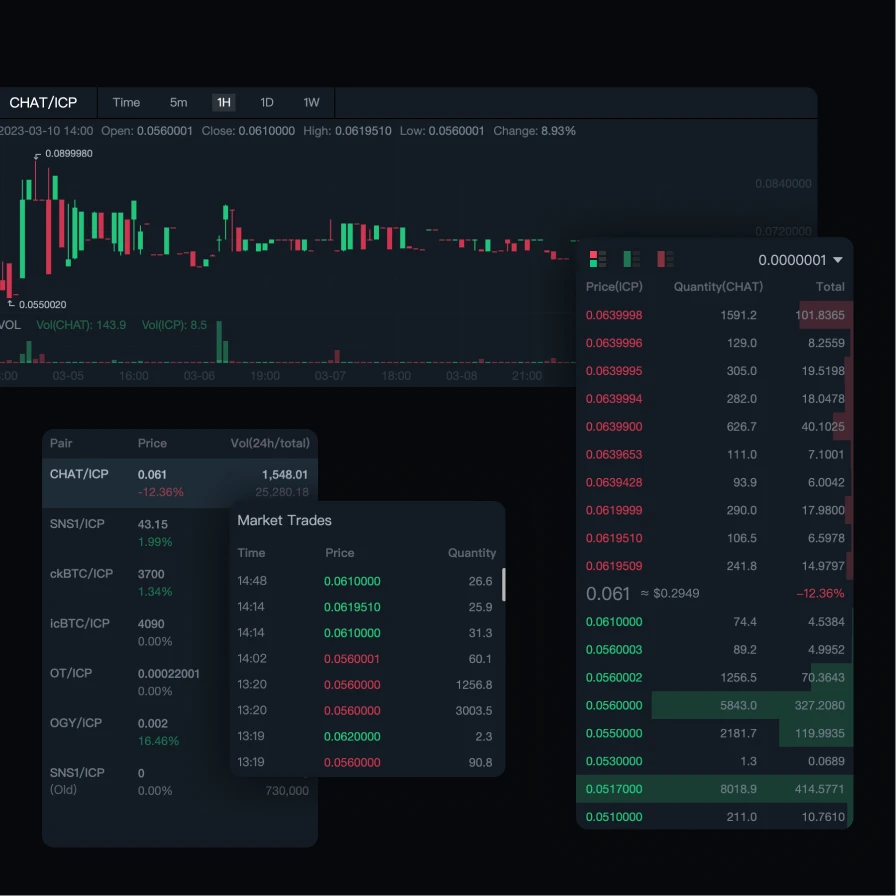Click the CHAT/ICP pair title
The image size is (896, 896).
[x=43, y=103]
